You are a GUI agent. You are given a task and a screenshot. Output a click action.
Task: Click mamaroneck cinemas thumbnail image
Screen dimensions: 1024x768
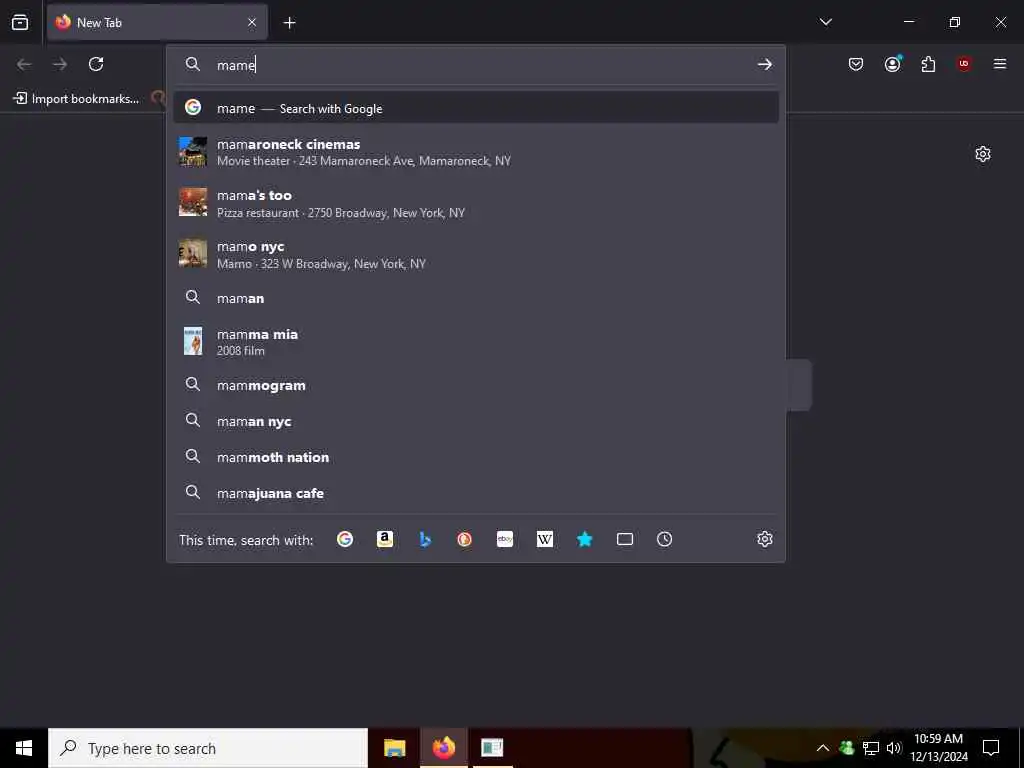click(x=193, y=152)
